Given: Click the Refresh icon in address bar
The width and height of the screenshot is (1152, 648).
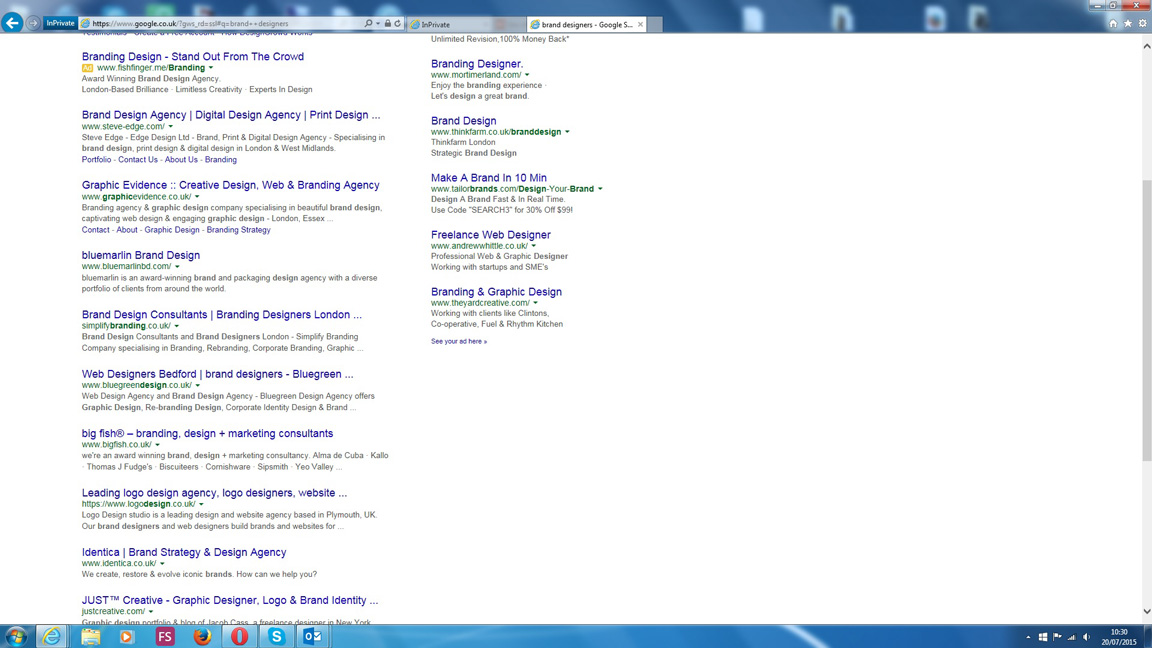Looking at the screenshot, I should tap(397, 23).
